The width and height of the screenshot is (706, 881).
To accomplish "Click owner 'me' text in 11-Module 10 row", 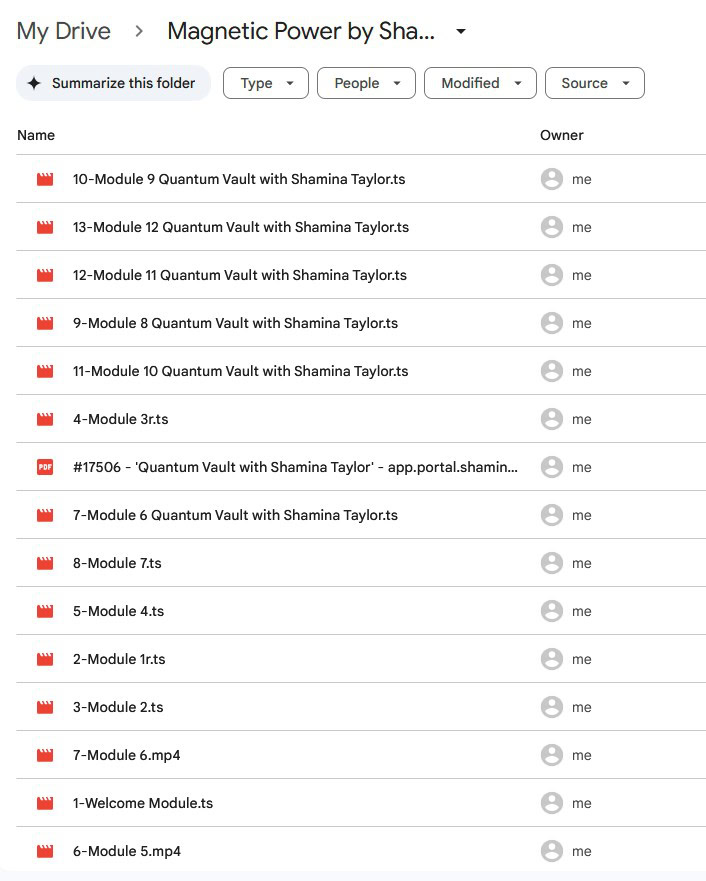I will [x=581, y=371].
